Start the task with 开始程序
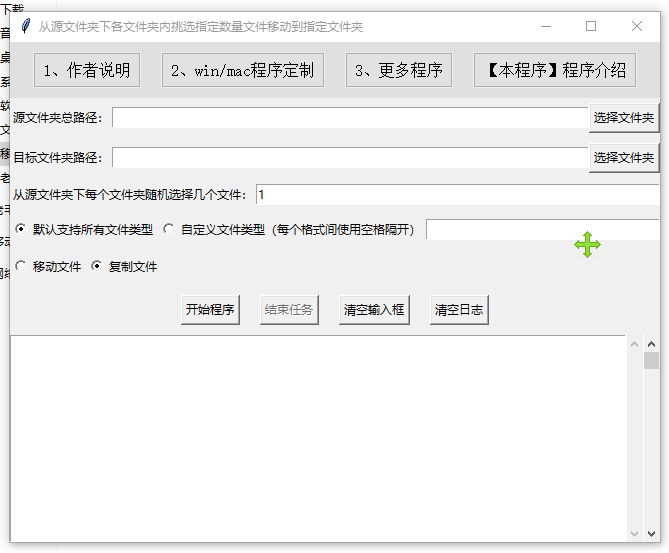The height and width of the screenshot is (553, 669). tap(210, 310)
